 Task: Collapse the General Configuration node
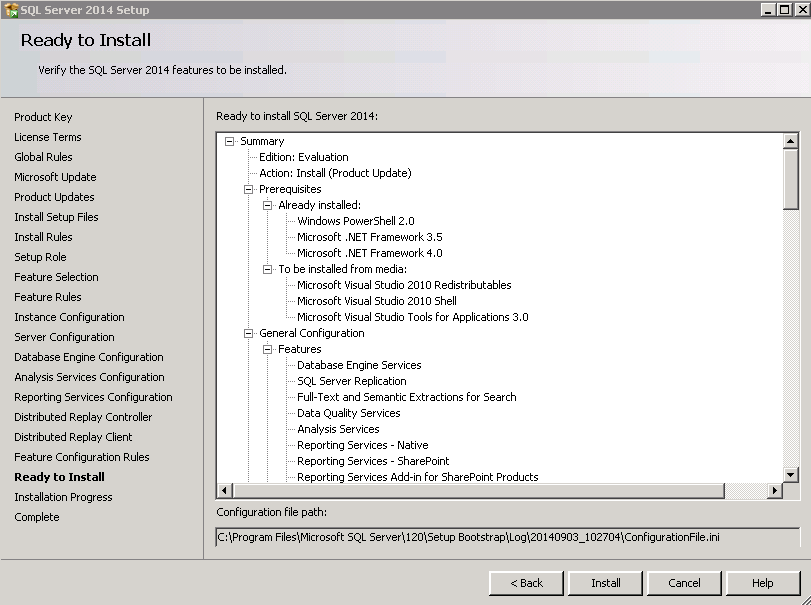pyautogui.click(x=248, y=334)
